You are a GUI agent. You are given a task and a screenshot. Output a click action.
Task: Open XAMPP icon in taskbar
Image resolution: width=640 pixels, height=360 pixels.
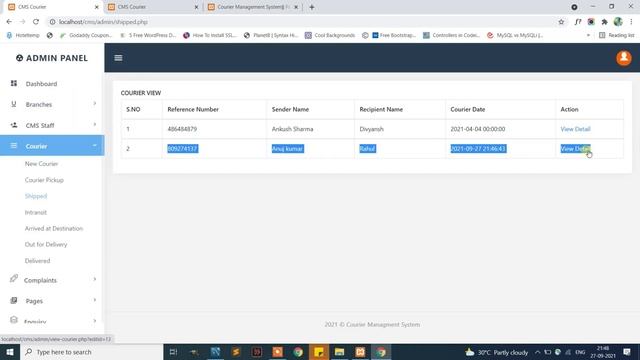click(360, 352)
